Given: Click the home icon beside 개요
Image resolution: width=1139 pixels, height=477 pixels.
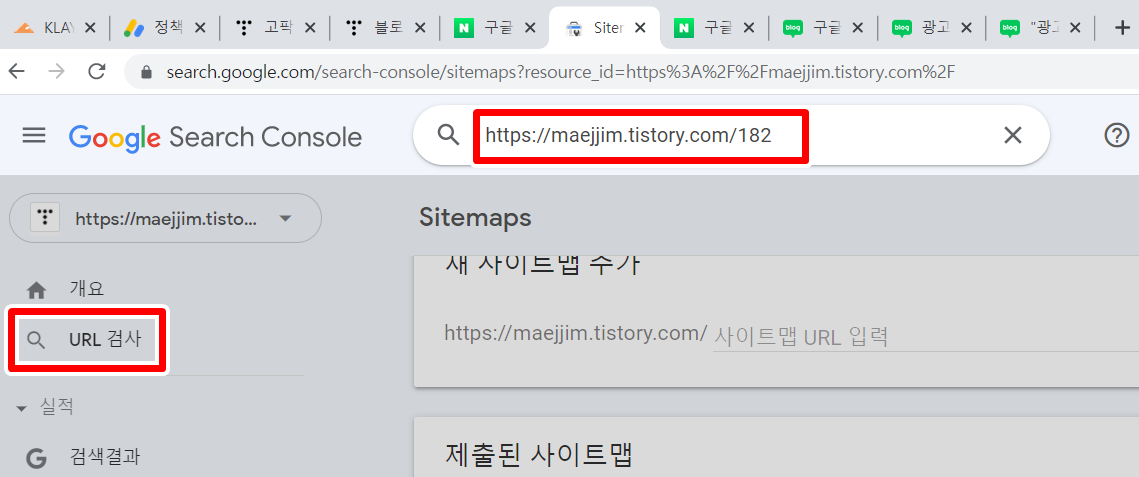Looking at the screenshot, I should [x=36, y=290].
